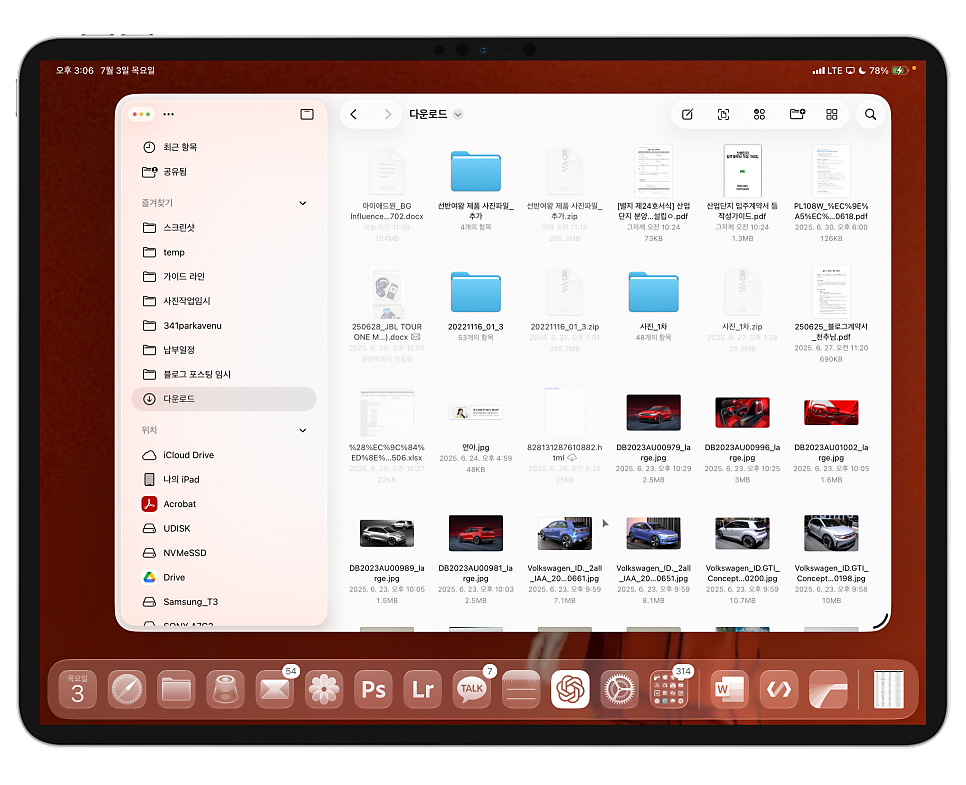The width and height of the screenshot is (966, 785).
Task: Open the Mail app with 54 badge
Action: [275, 689]
